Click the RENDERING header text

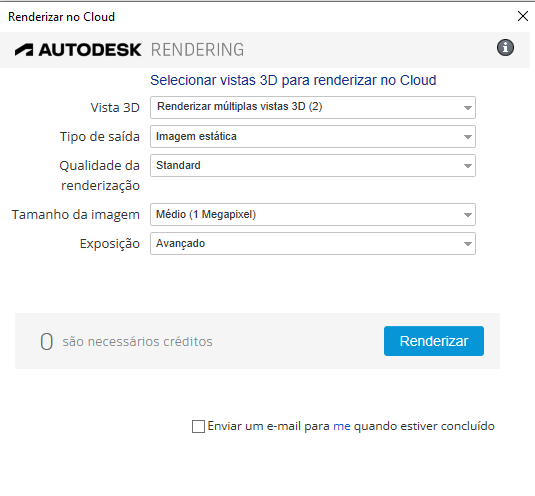[x=198, y=50]
